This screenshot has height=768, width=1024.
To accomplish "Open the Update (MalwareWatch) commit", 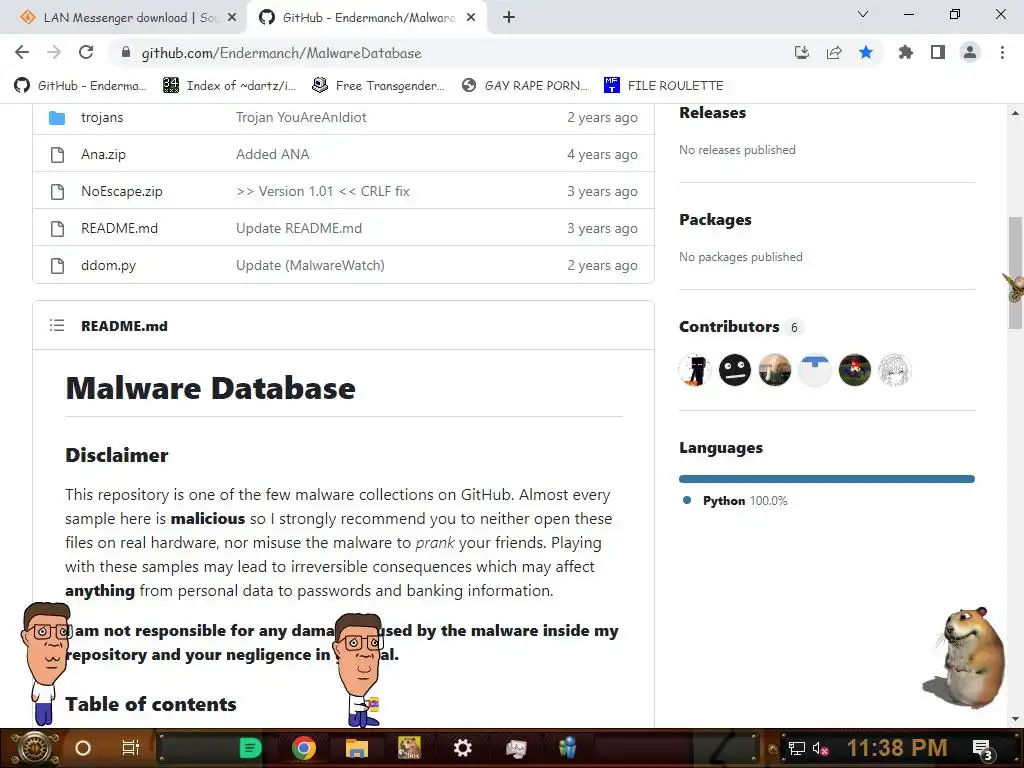I will coord(310,266).
